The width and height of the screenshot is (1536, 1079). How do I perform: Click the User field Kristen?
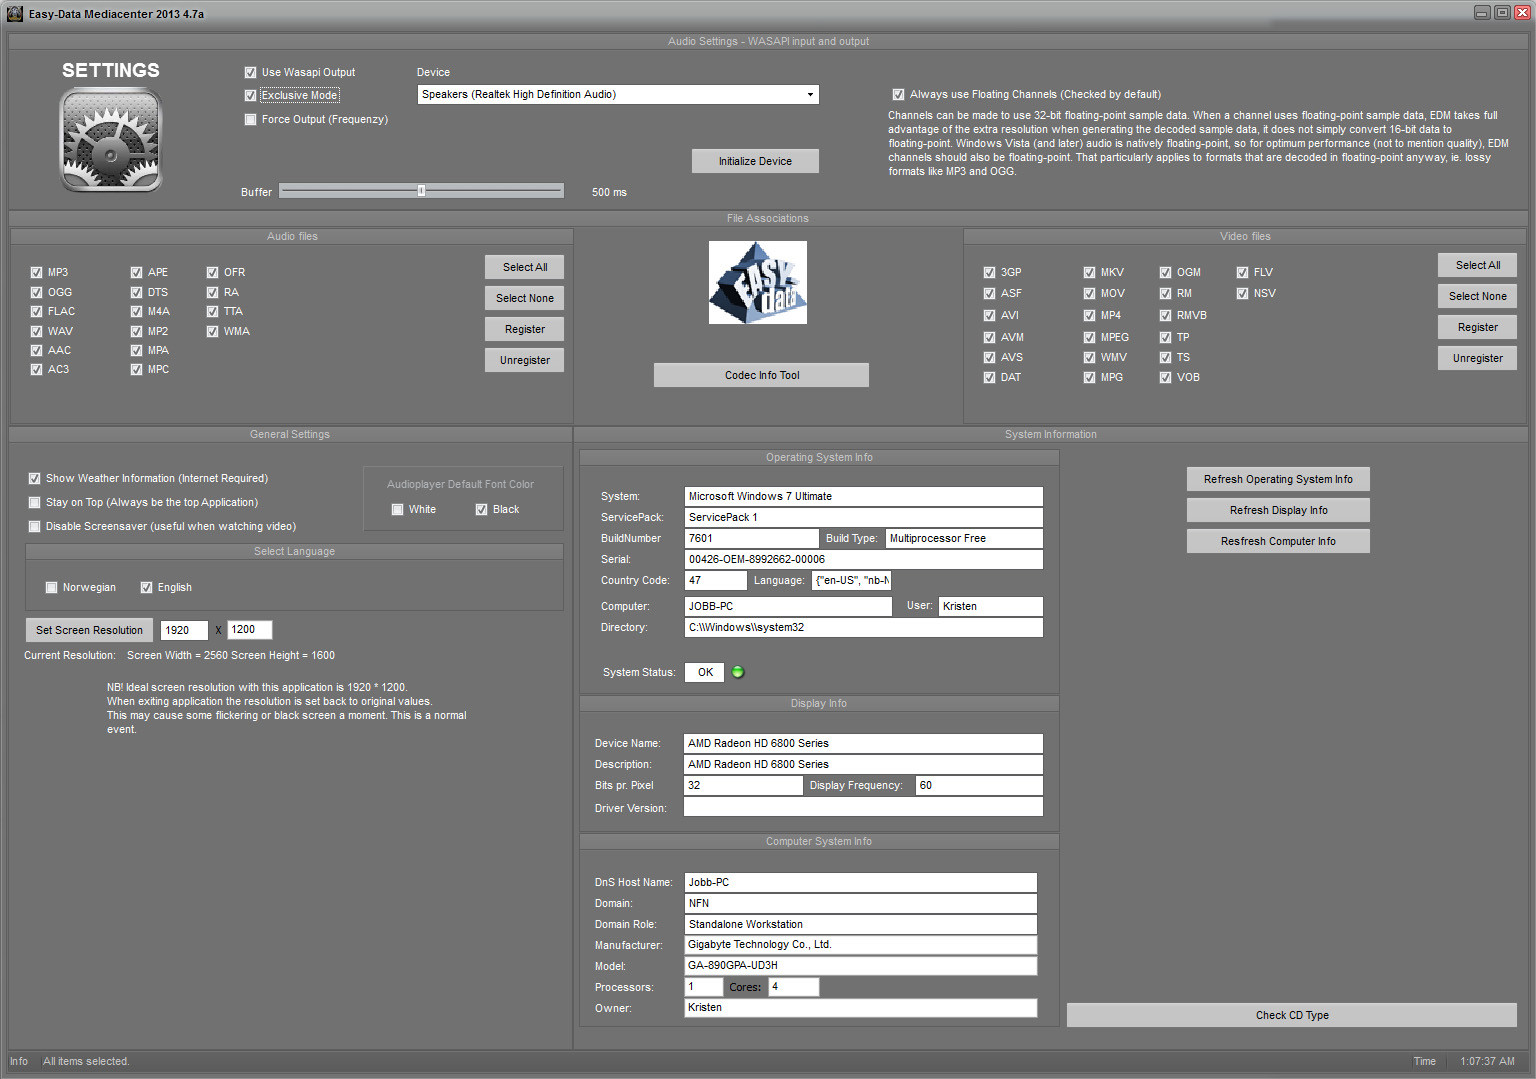pos(991,606)
